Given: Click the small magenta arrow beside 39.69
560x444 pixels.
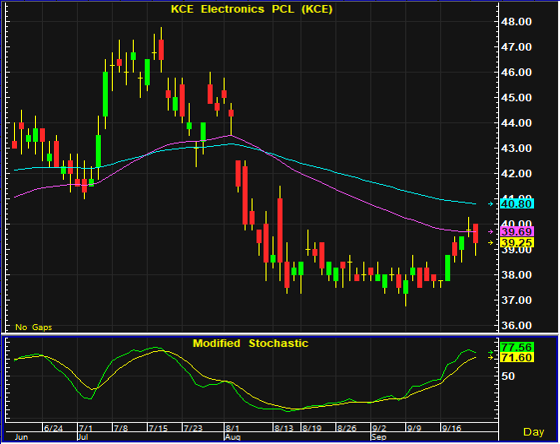Looking at the screenshot, I should [x=491, y=231].
